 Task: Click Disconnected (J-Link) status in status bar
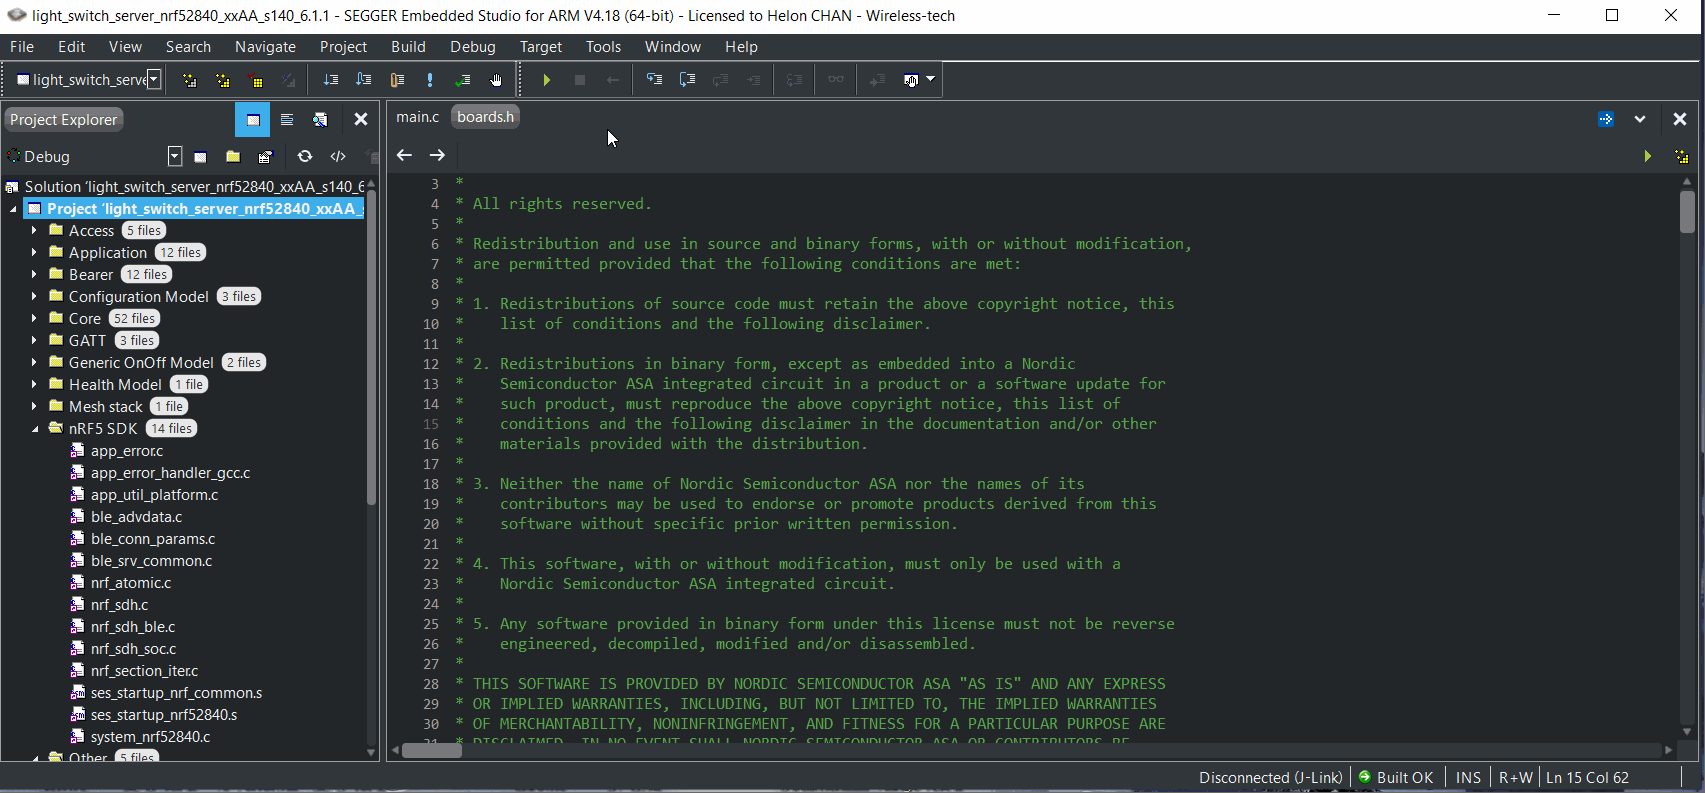click(x=1270, y=778)
